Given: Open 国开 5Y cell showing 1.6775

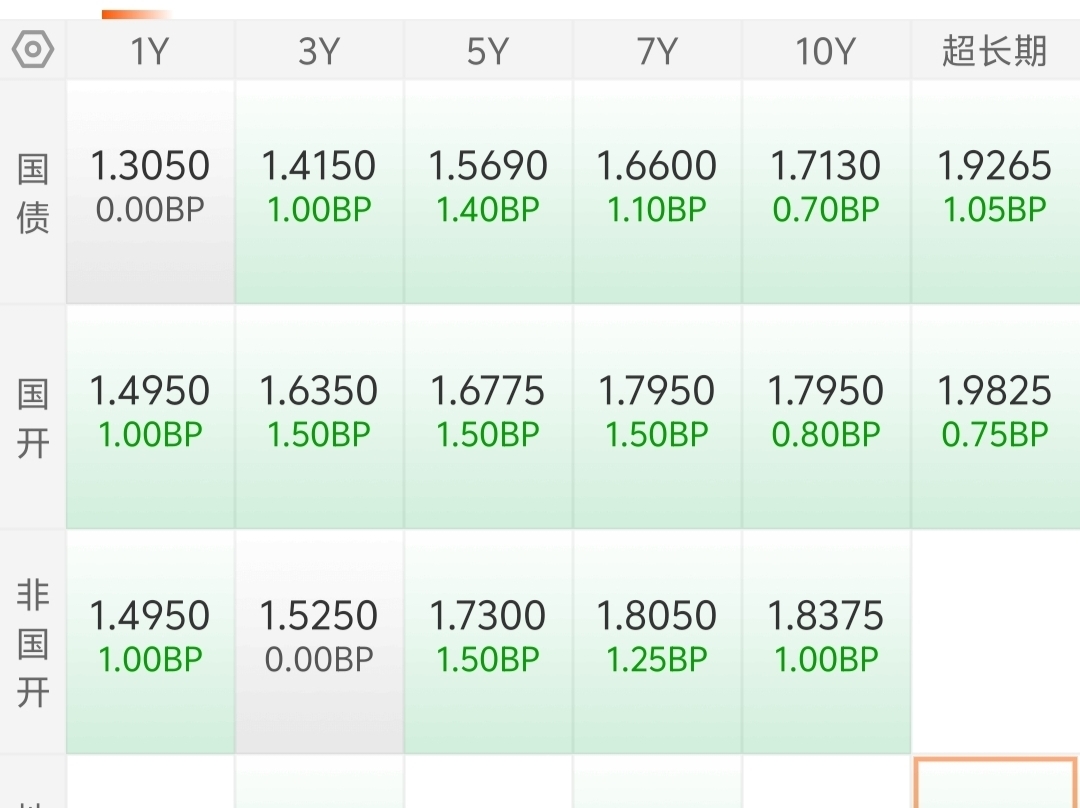Looking at the screenshot, I should coord(488,417).
